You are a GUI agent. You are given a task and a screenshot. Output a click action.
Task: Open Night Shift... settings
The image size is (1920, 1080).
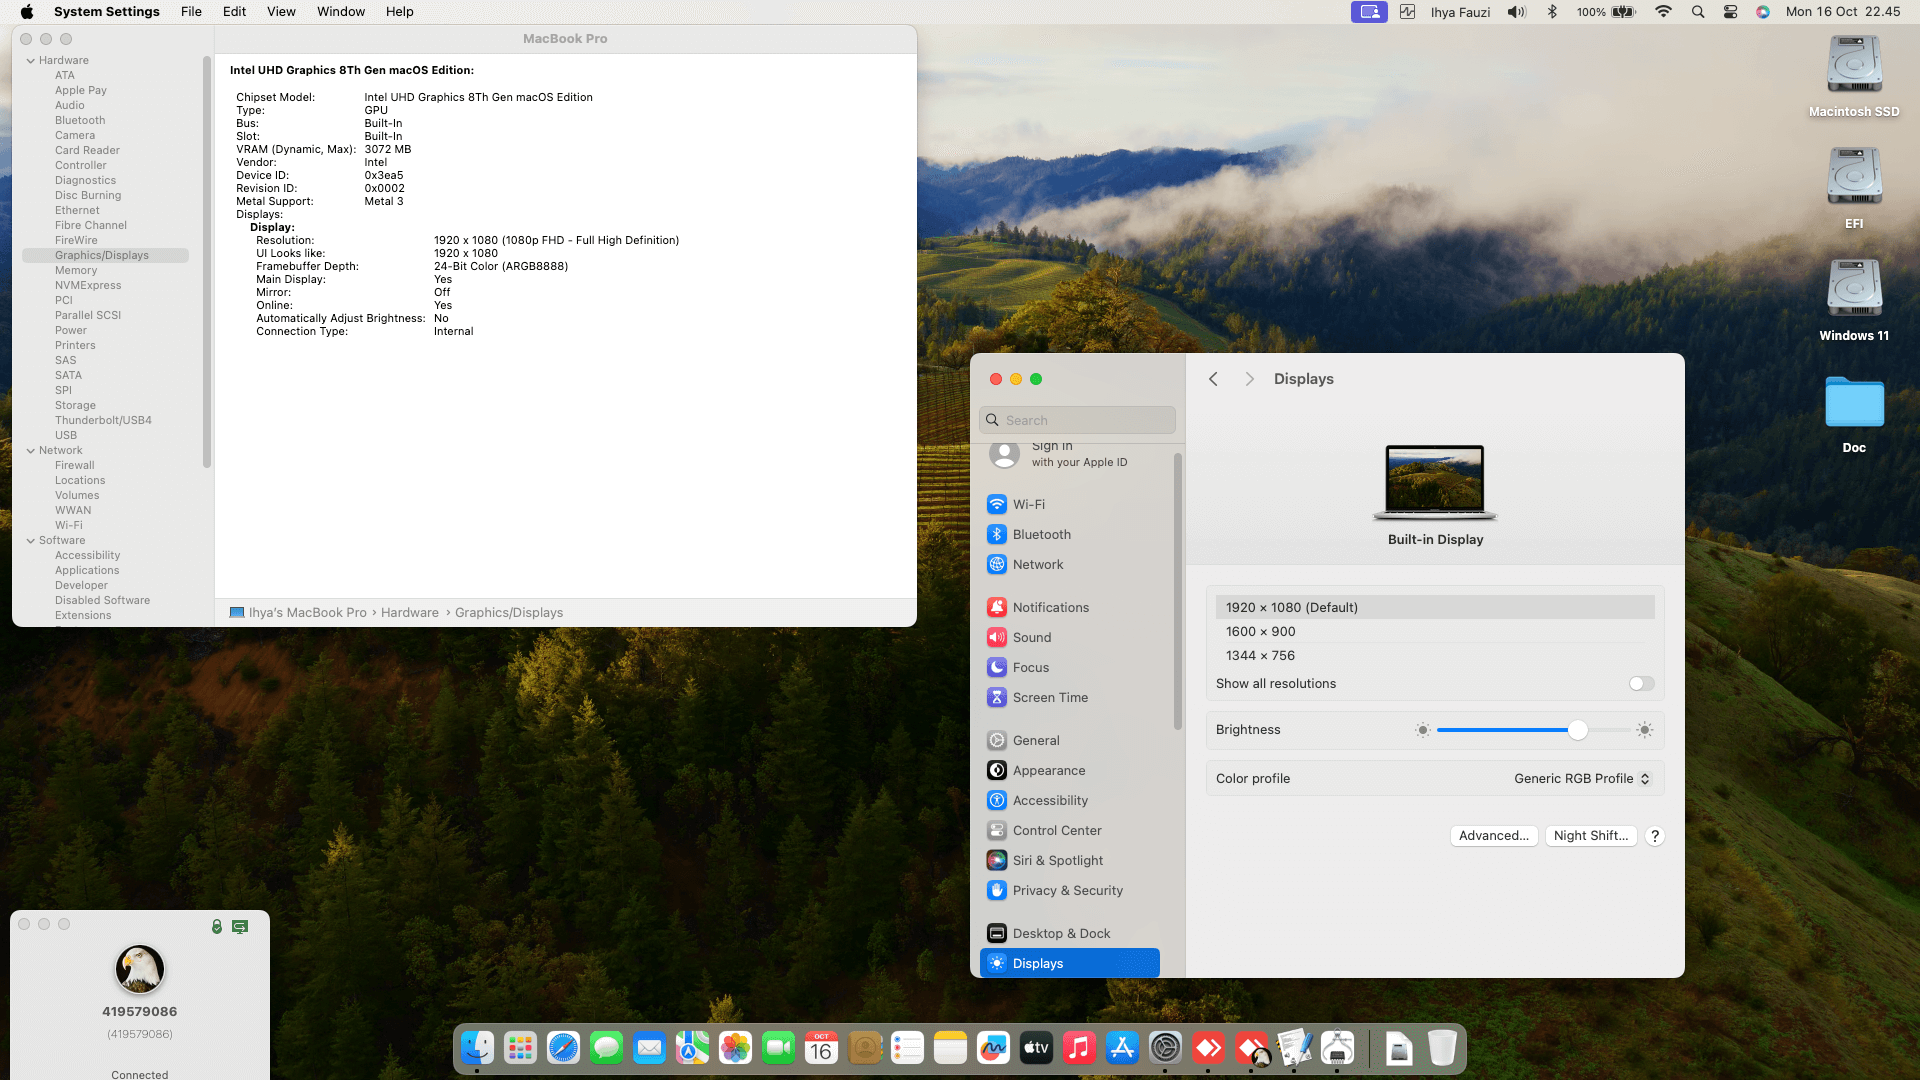[1591, 836]
